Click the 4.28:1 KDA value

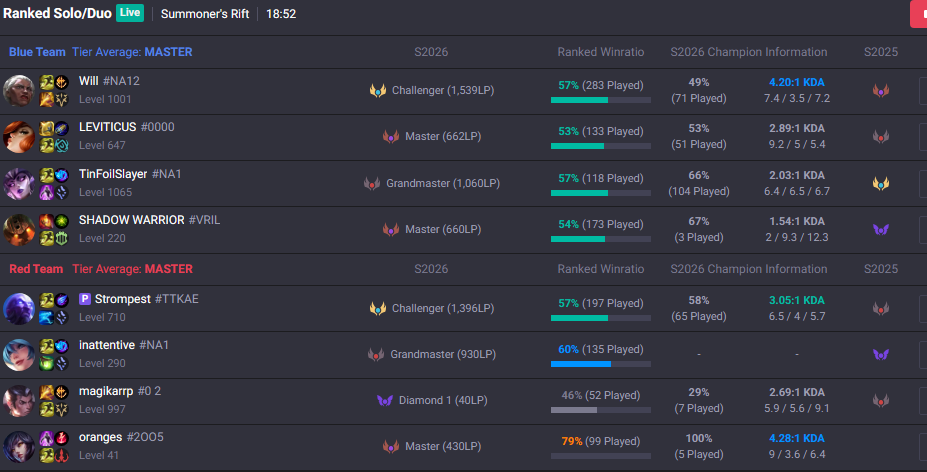(x=797, y=438)
